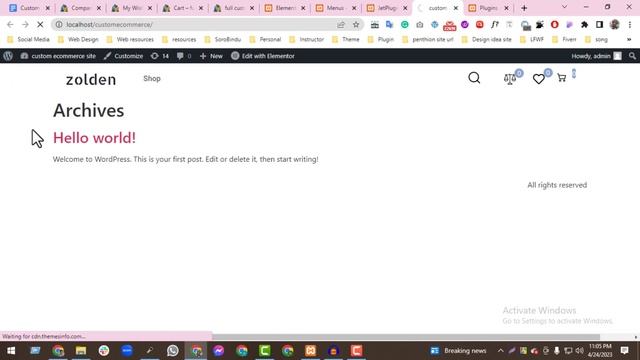The image size is (640, 360).
Task: Switch to the Menus tab
Action: click(336, 8)
